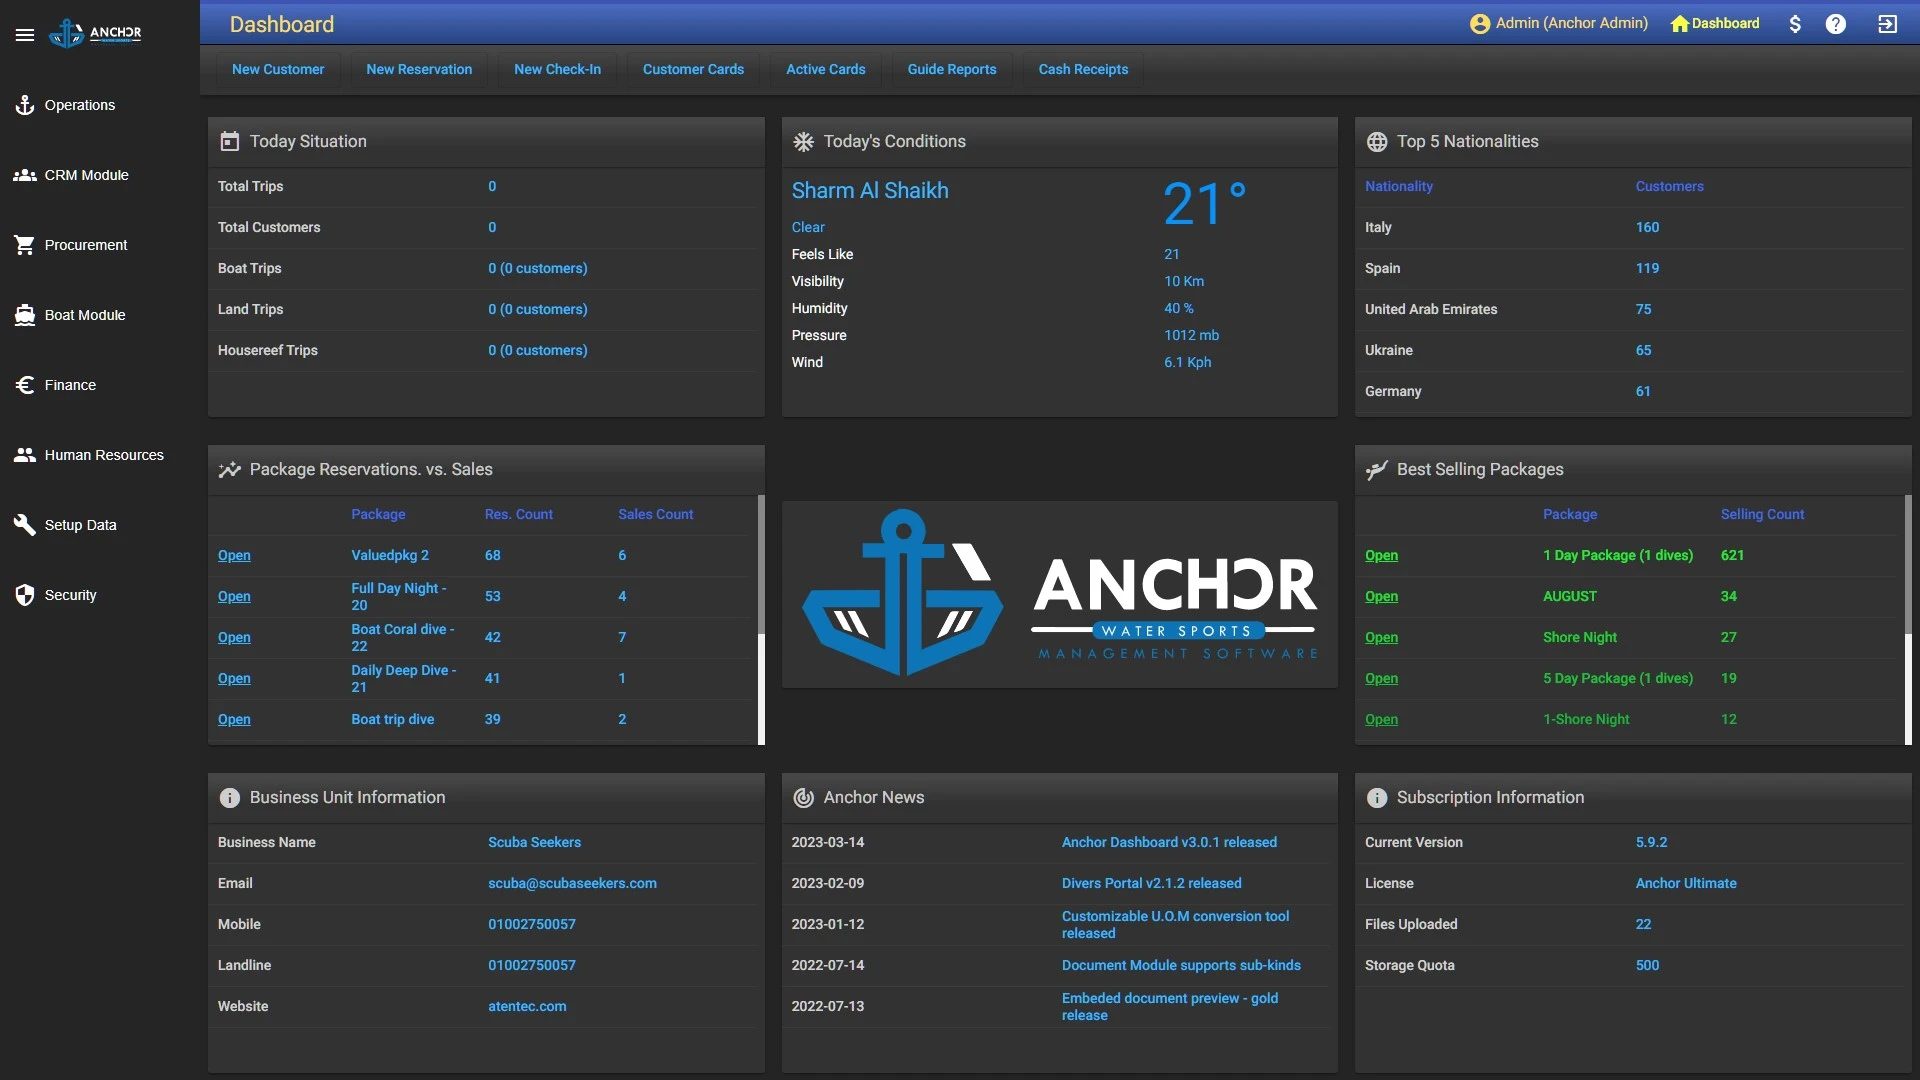This screenshot has height=1080, width=1920.
Task: Open the Boat Module section
Action: point(84,315)
